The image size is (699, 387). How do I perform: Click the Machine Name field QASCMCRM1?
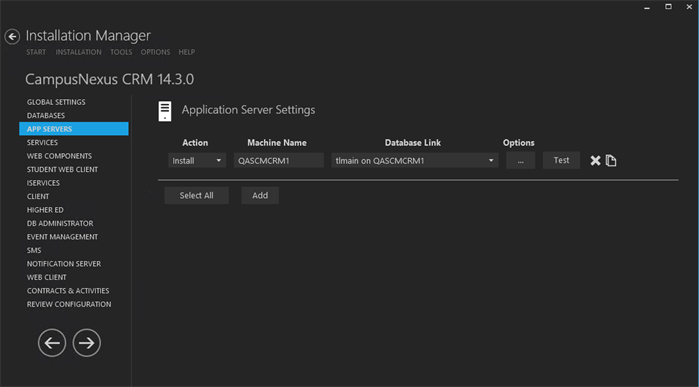click(279, 161)
